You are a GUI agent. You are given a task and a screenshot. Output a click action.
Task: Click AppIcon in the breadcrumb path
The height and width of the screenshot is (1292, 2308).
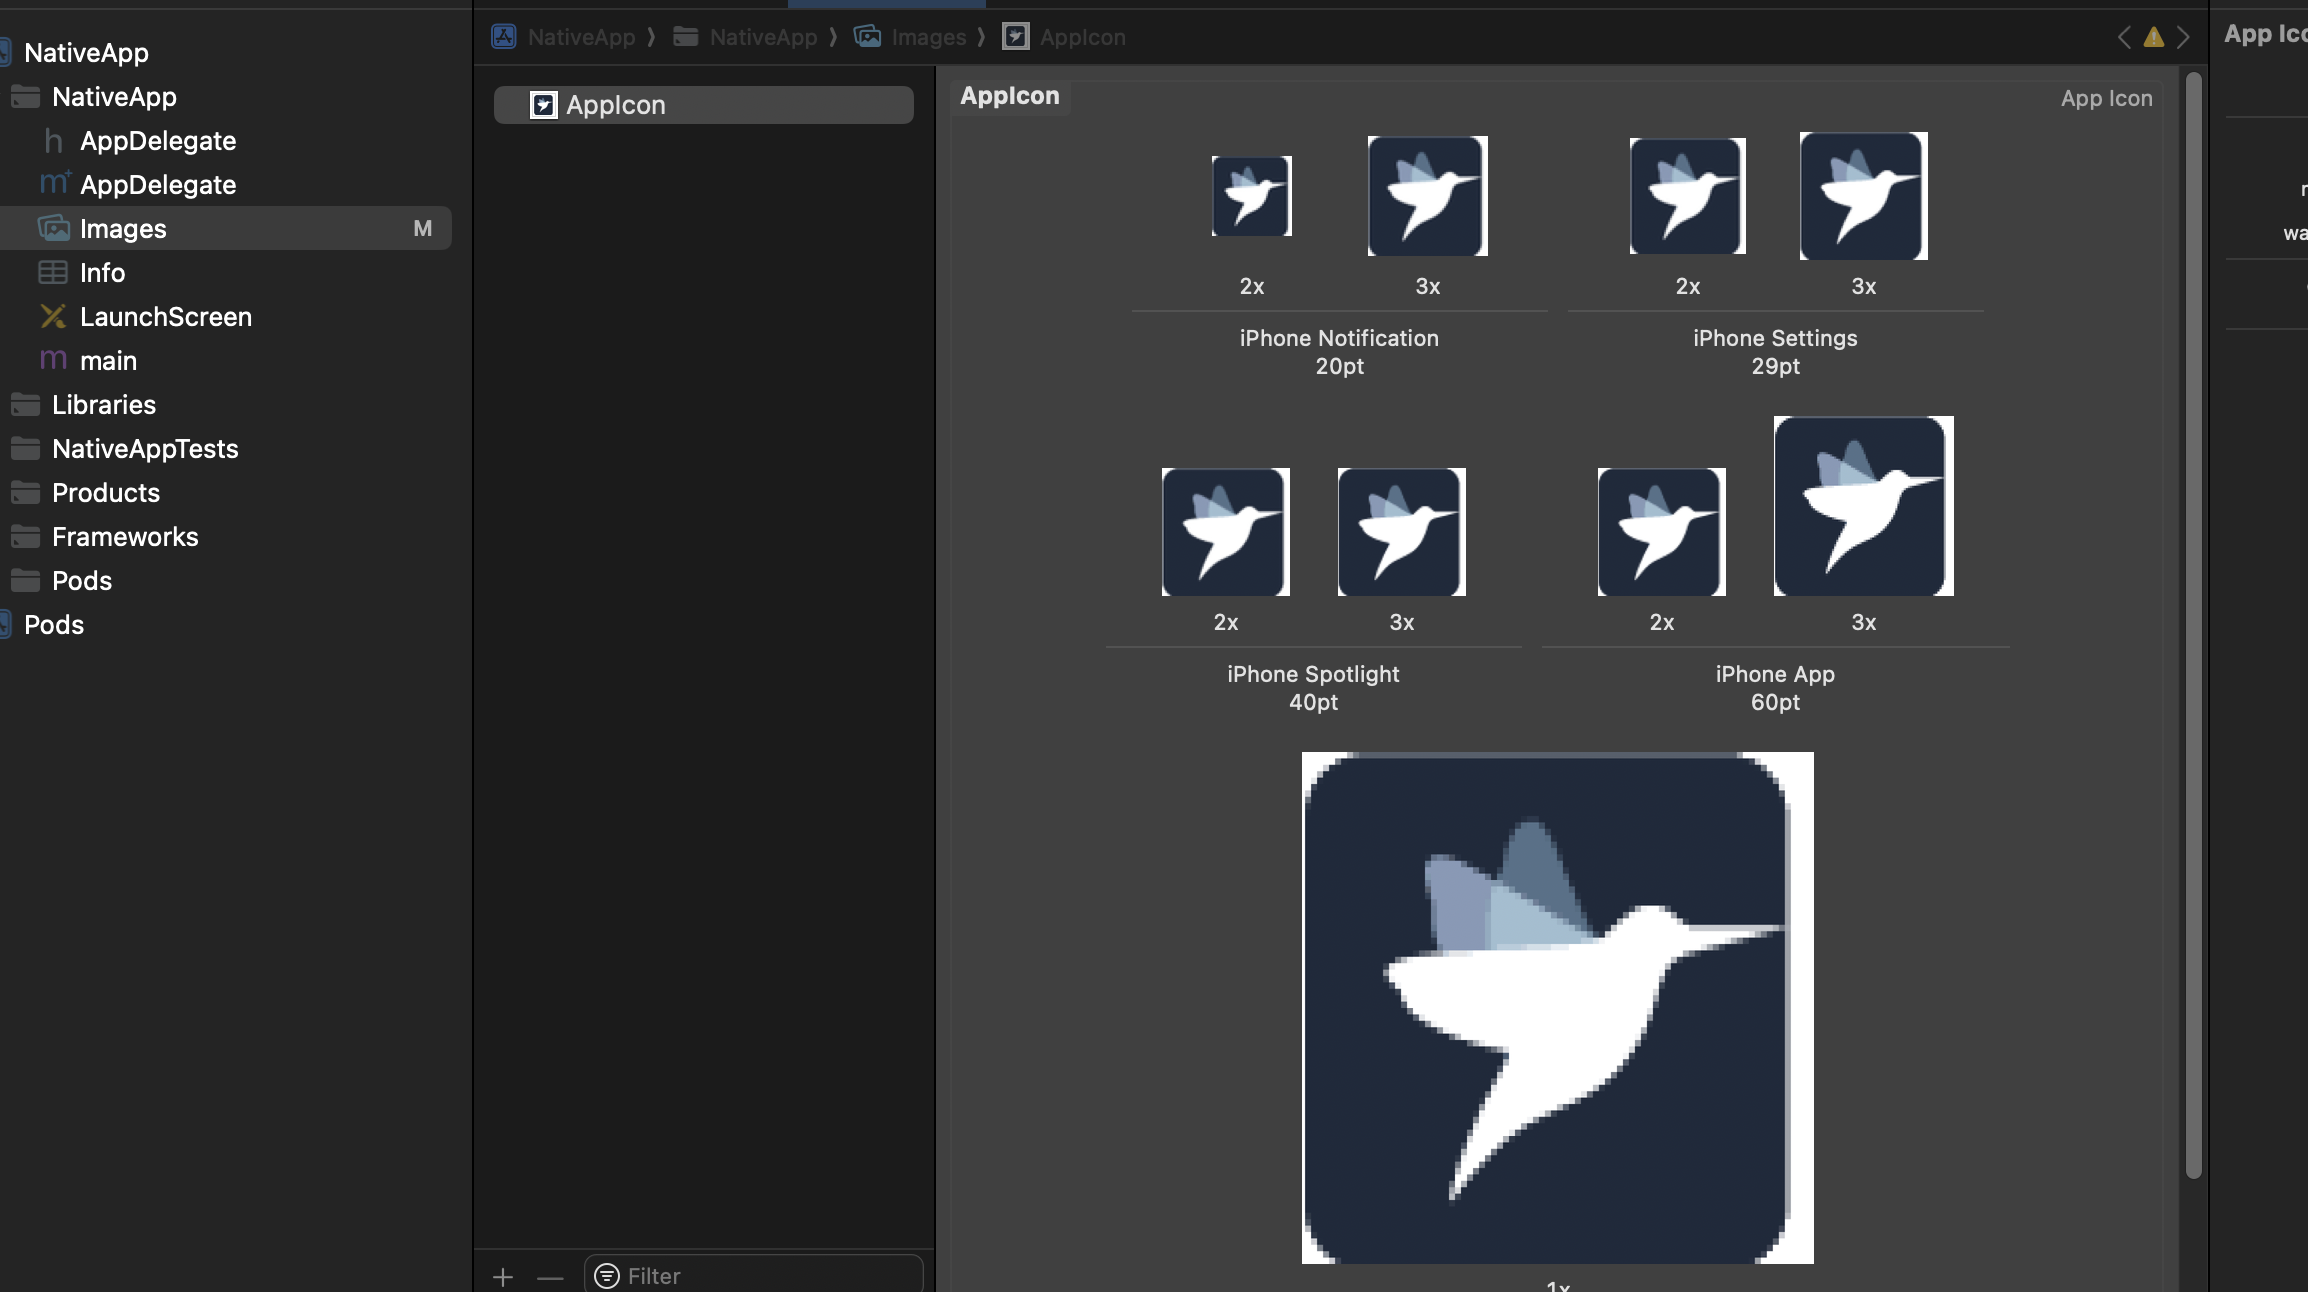click(1064, 37)
